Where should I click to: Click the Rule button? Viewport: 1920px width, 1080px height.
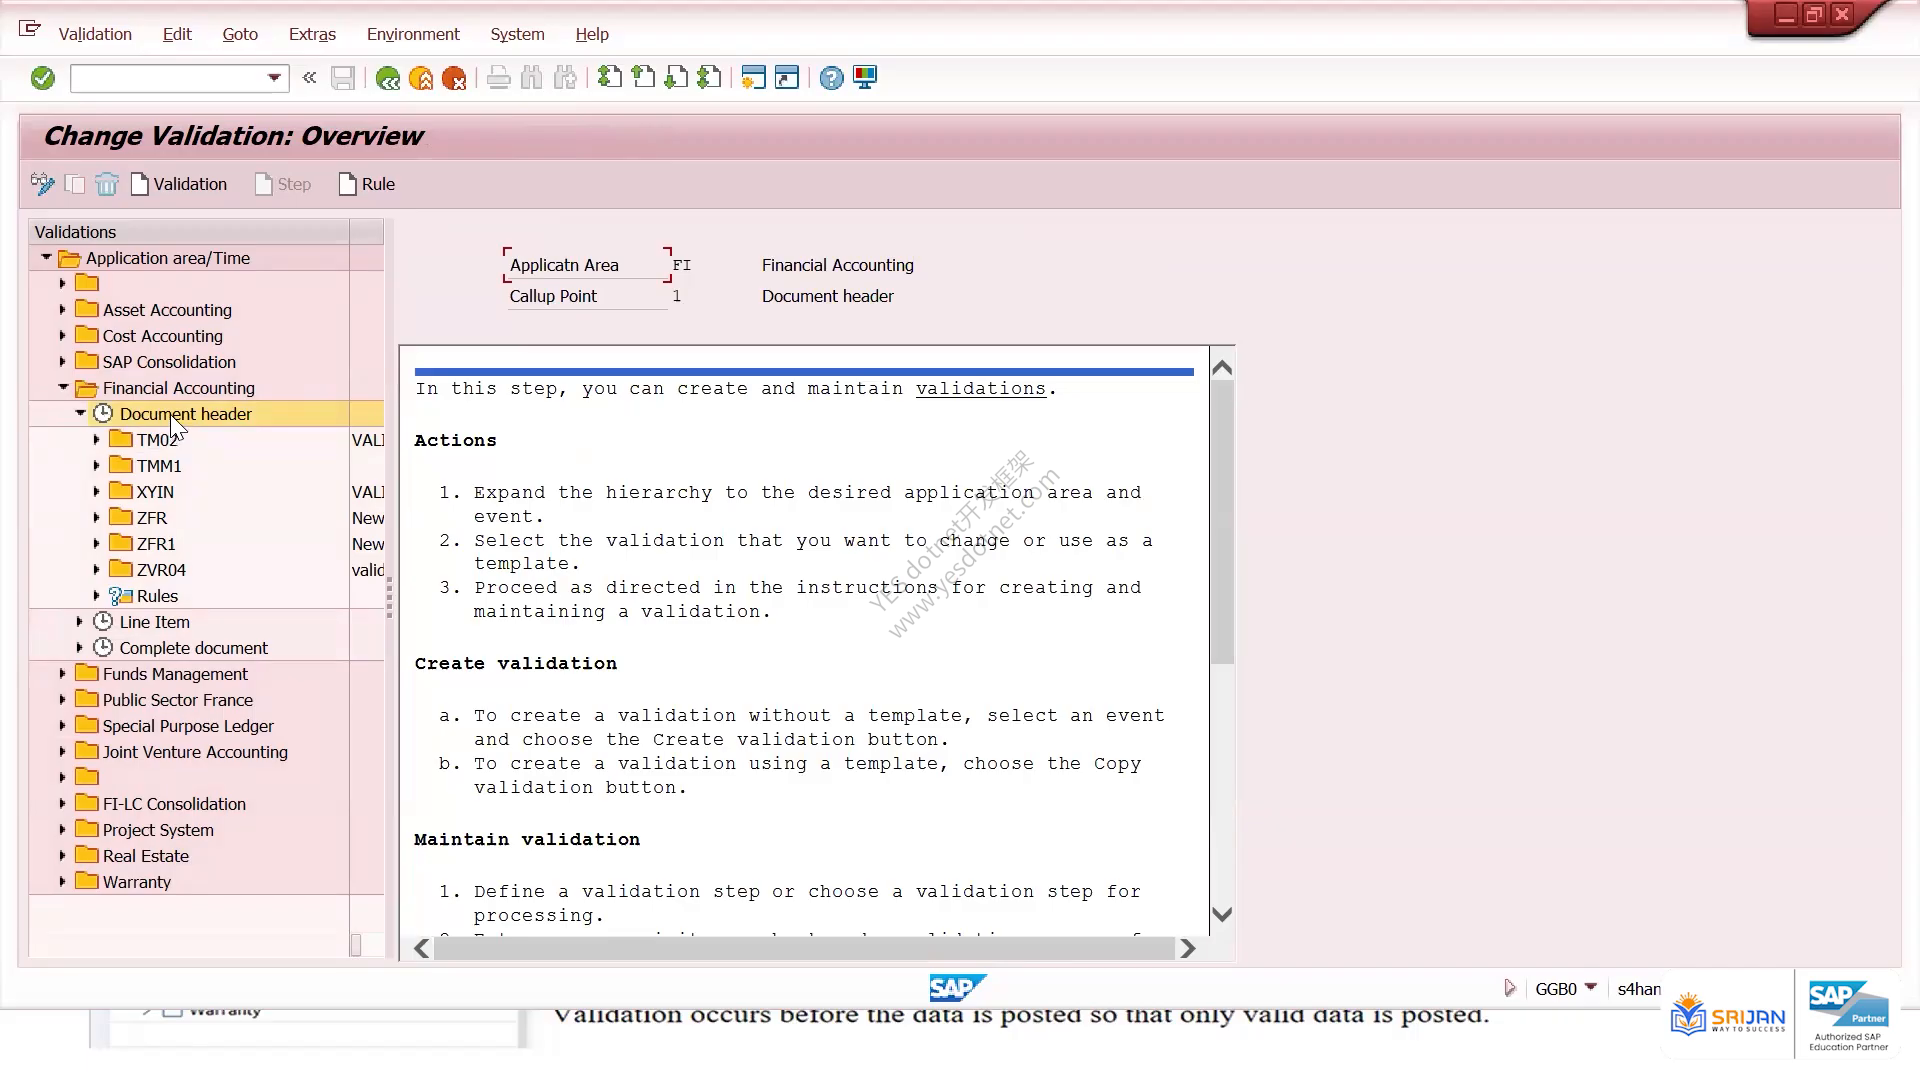tap(367, 184)
